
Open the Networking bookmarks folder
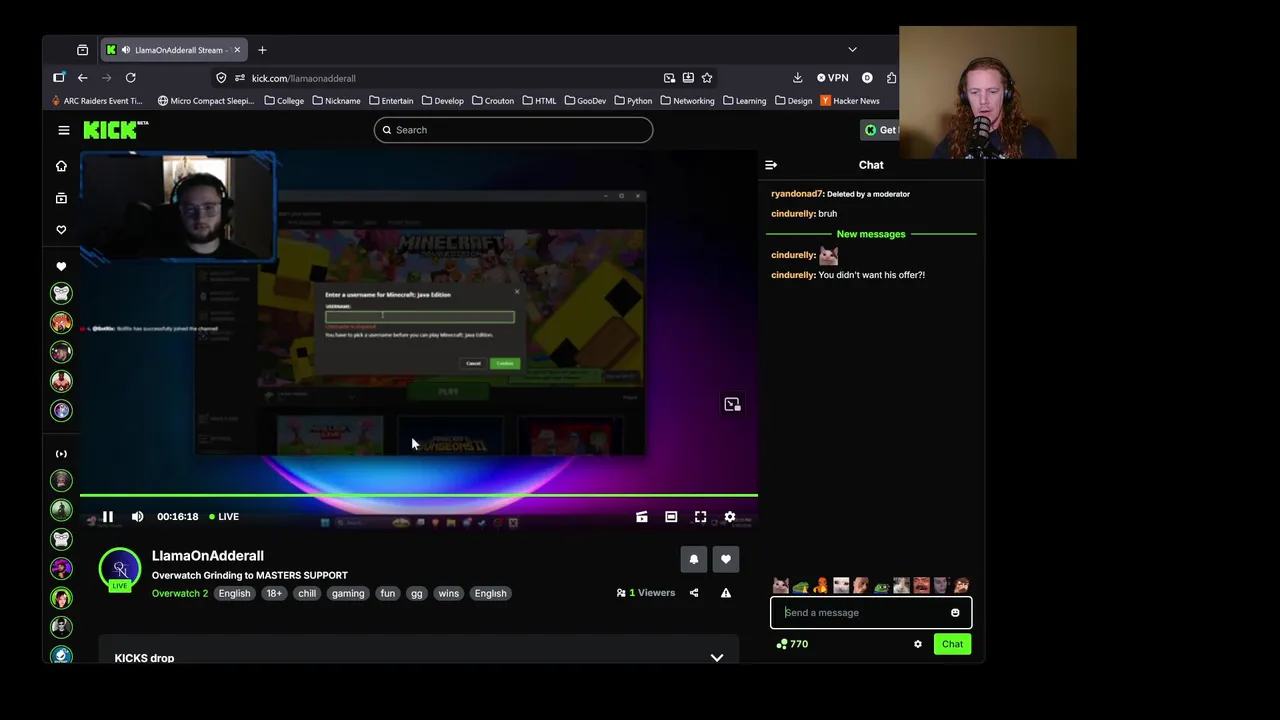point(687,101)
